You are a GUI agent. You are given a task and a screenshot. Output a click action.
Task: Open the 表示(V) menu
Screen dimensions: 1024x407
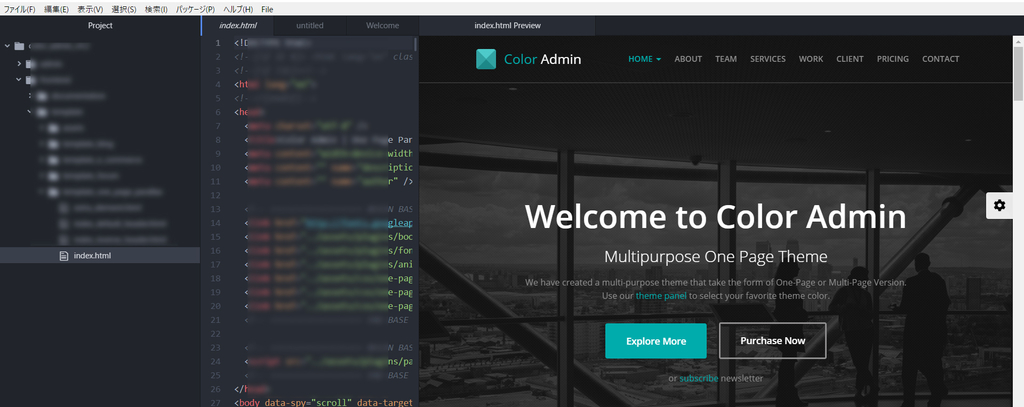tap(90, 9)
